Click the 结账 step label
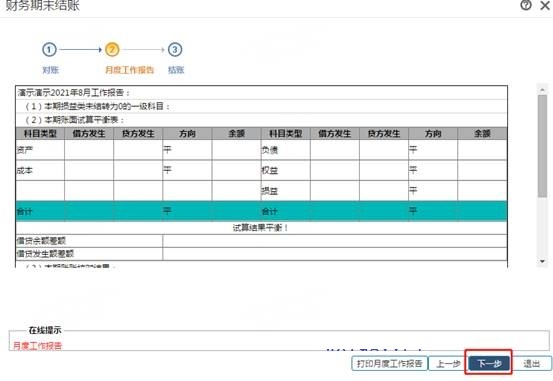The width and height of the screenshot is (553, 381). [x=176, y=70]
